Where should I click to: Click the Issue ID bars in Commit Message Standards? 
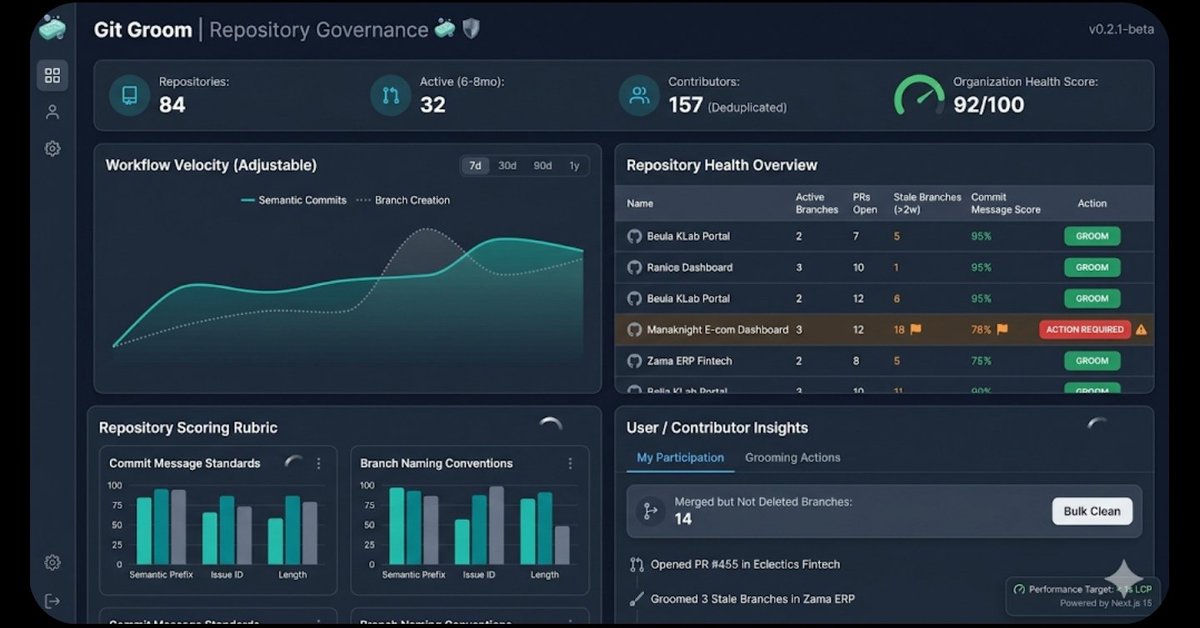click(x=227, y=530)
